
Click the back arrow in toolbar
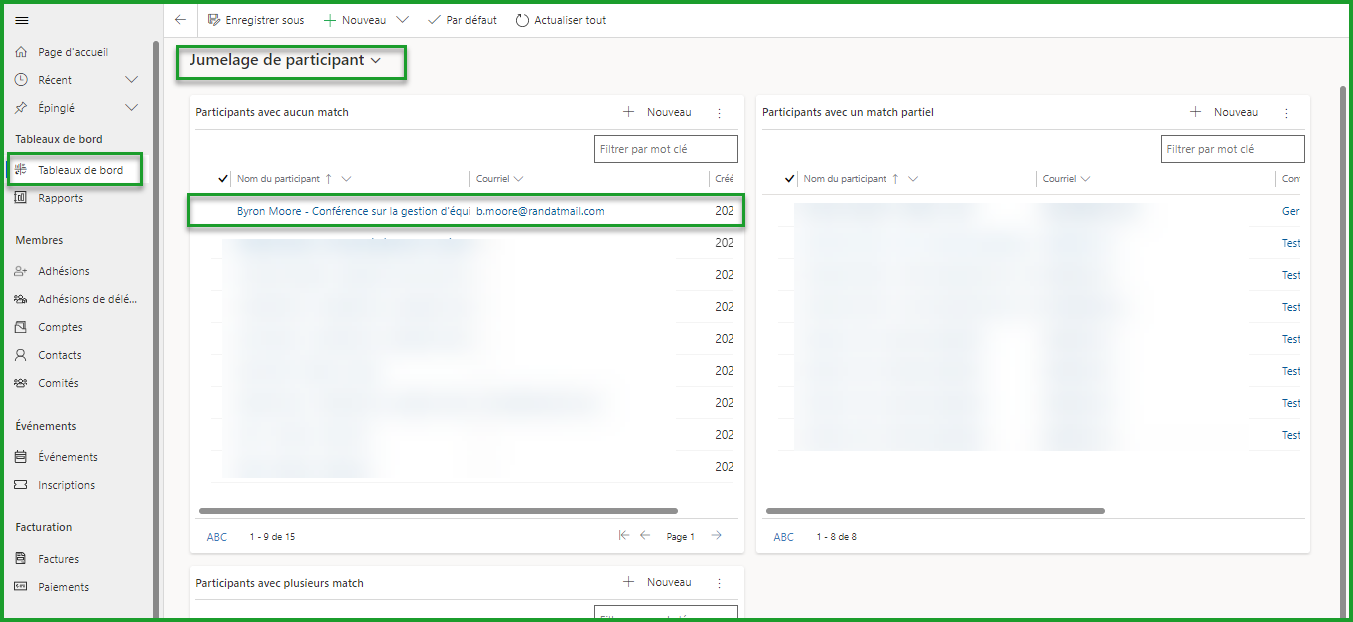[x=180, y=20]
